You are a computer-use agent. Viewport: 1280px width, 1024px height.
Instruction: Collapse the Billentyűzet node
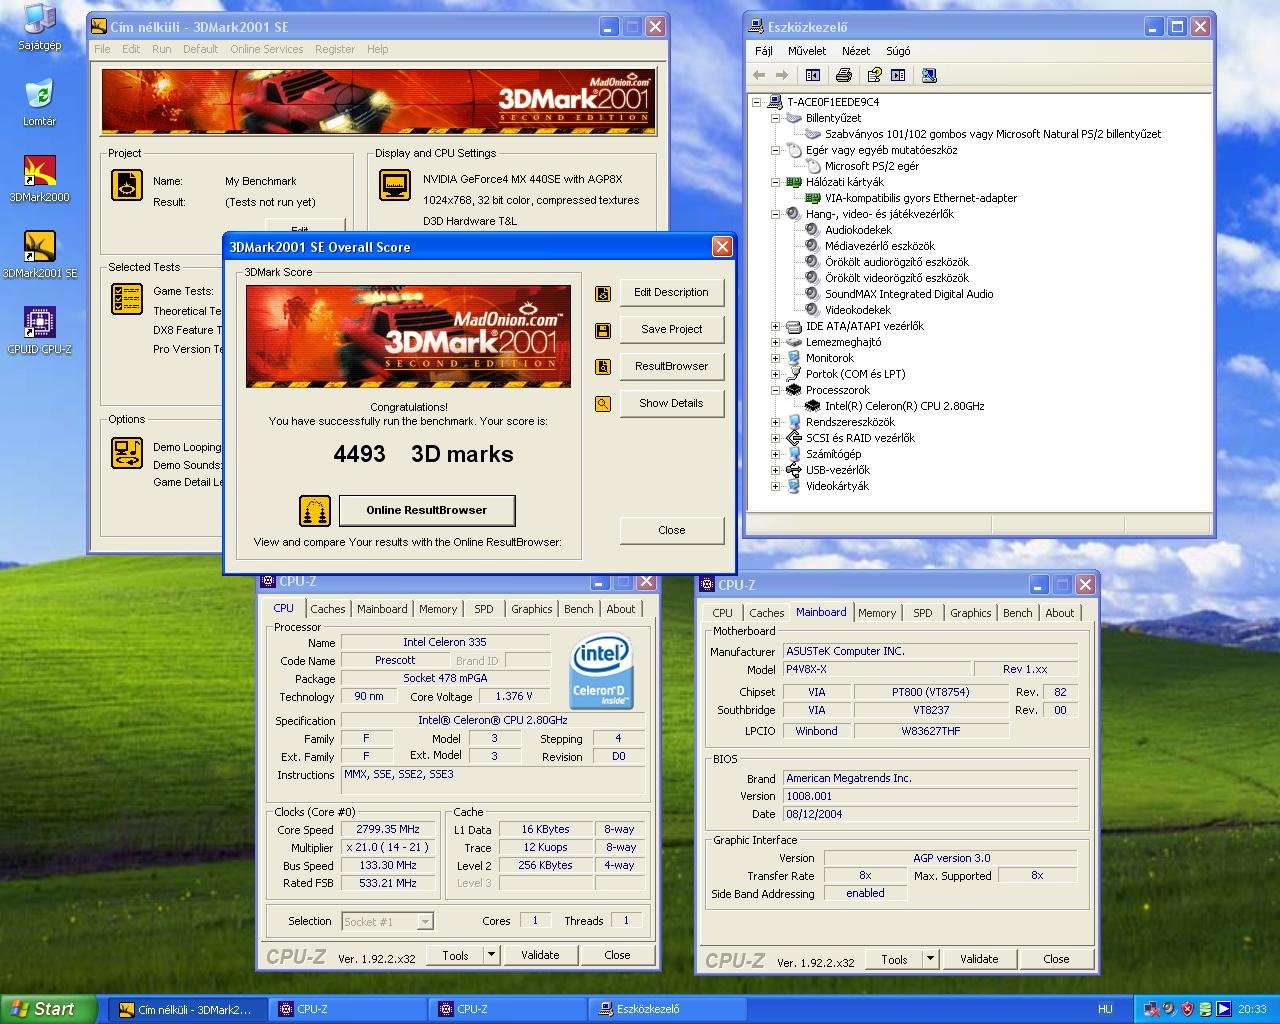775,118
